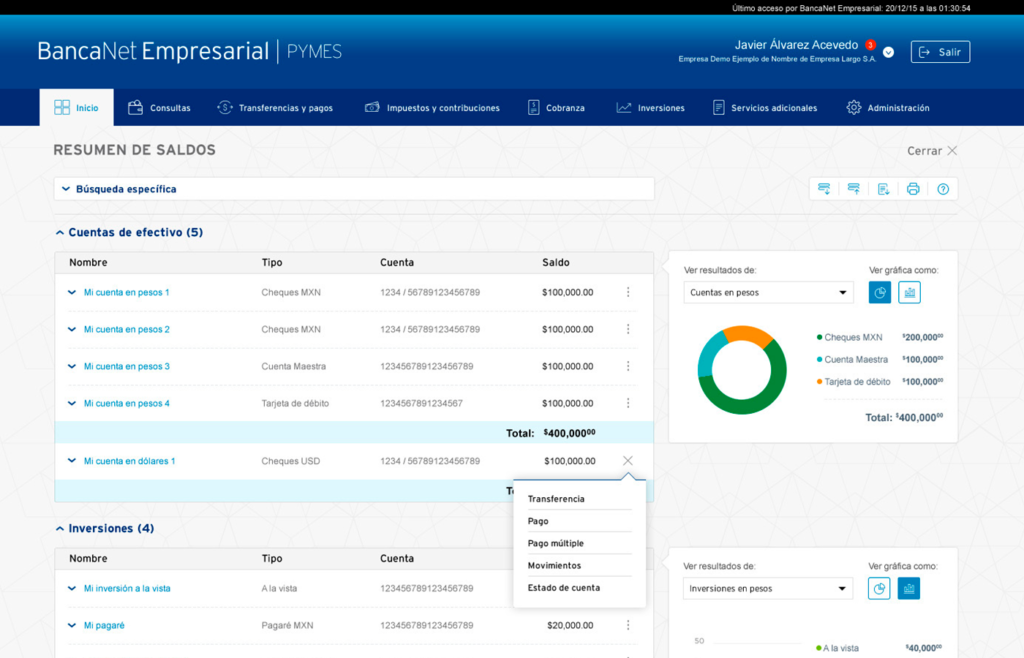Screen dimensions: 1024x658
Task: Open Transferencias y pagos menu
Action: tap(275, 108)
